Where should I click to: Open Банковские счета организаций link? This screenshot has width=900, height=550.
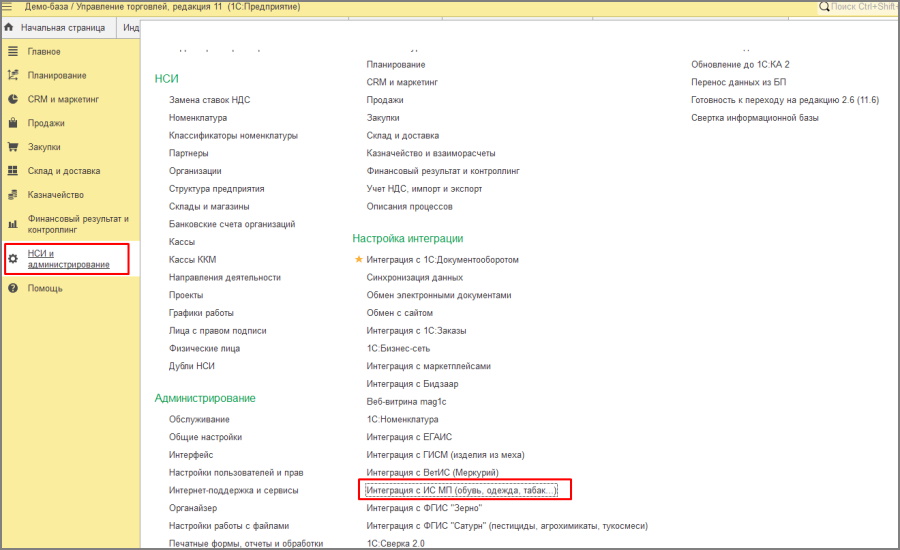point(232,224)
